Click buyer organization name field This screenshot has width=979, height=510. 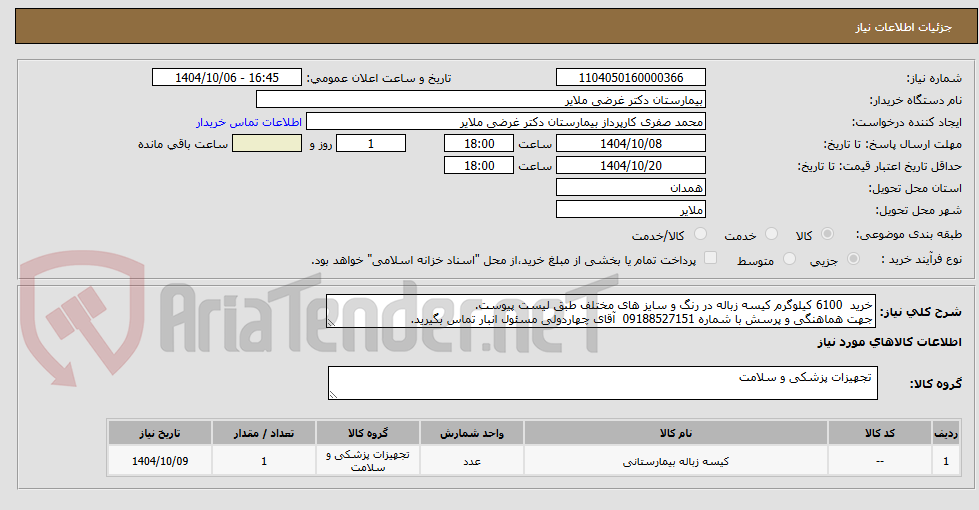pyautogui.click(x=481, y=100)
